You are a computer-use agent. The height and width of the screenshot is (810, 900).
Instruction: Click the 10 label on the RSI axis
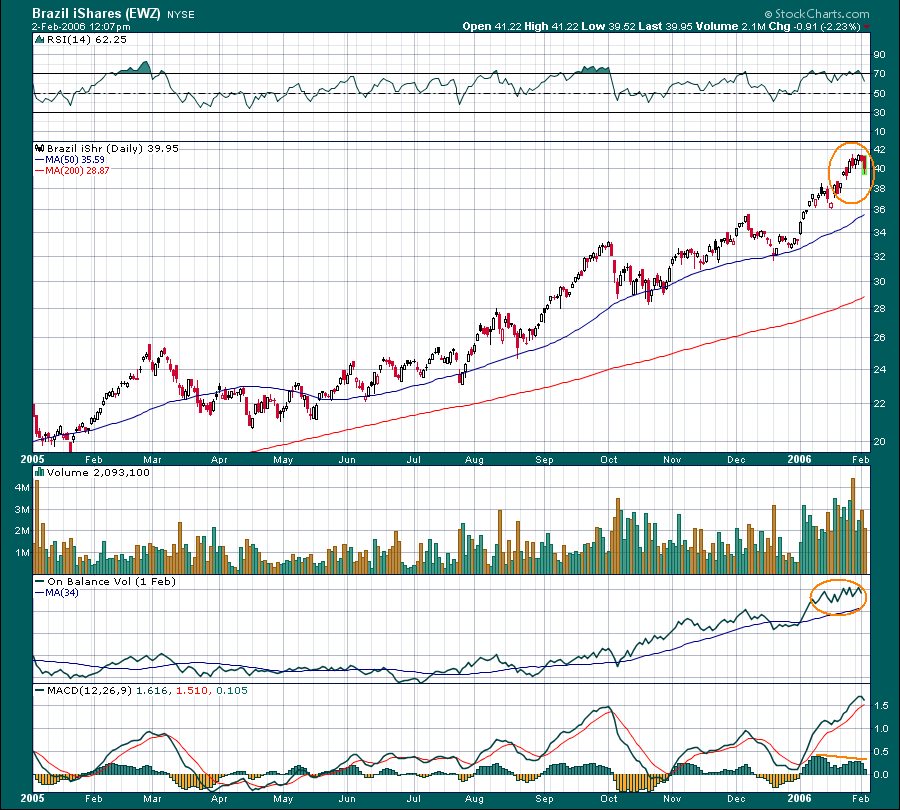tap(879, 132)
